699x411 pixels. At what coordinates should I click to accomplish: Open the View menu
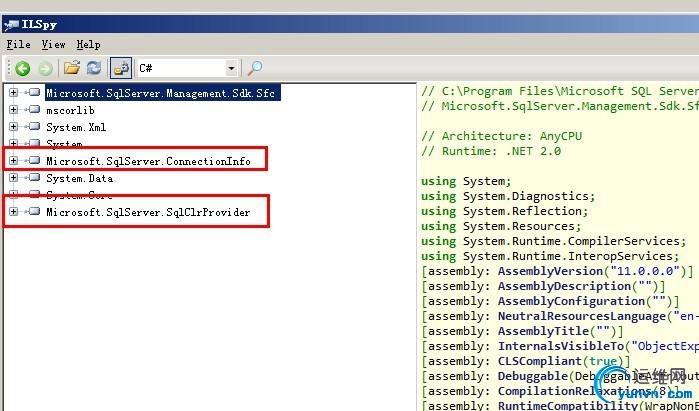(53, 45)
